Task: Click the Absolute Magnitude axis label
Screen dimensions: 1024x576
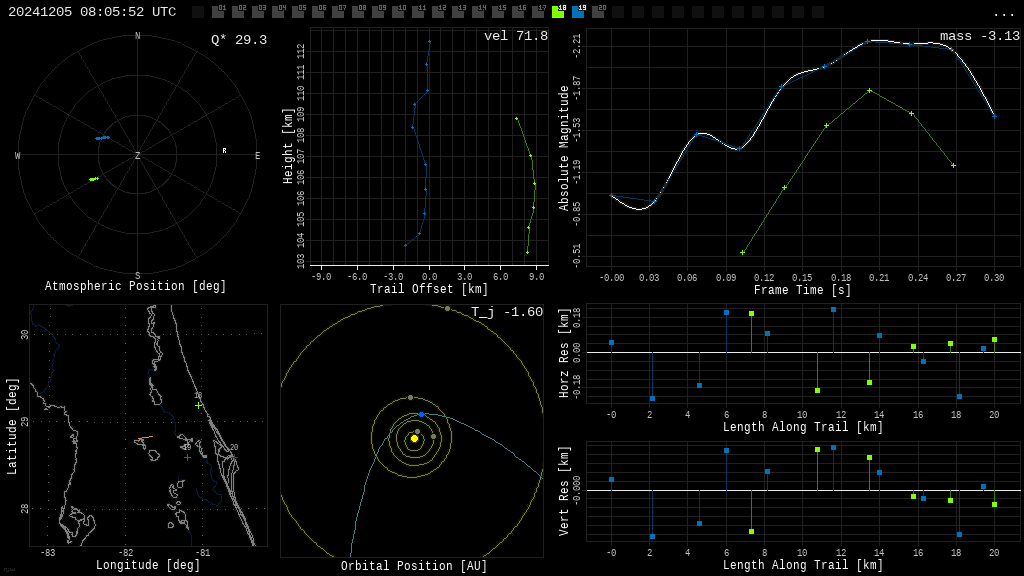Action: [564, 148]
